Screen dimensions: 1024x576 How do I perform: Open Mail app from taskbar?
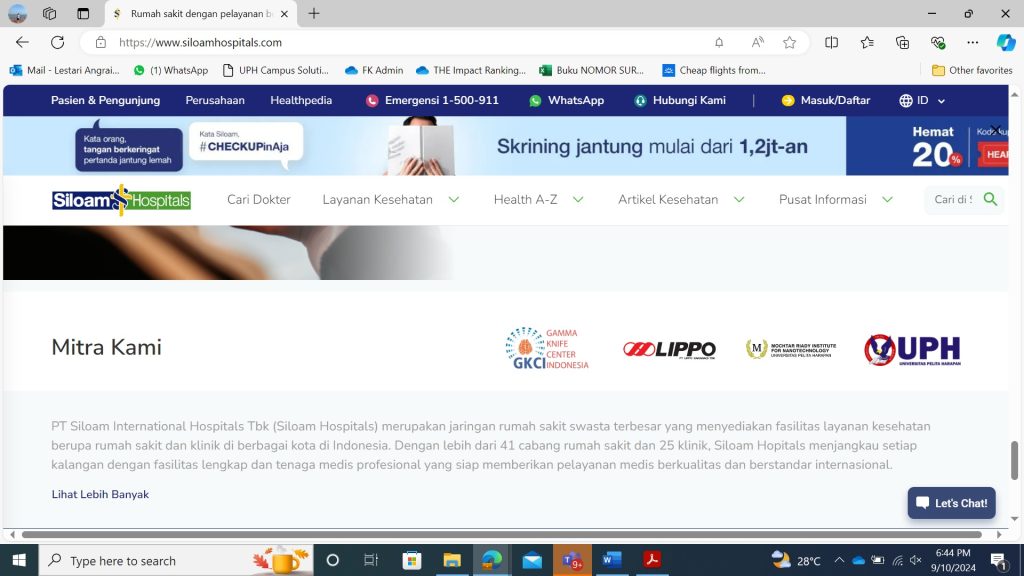point(532,560)
